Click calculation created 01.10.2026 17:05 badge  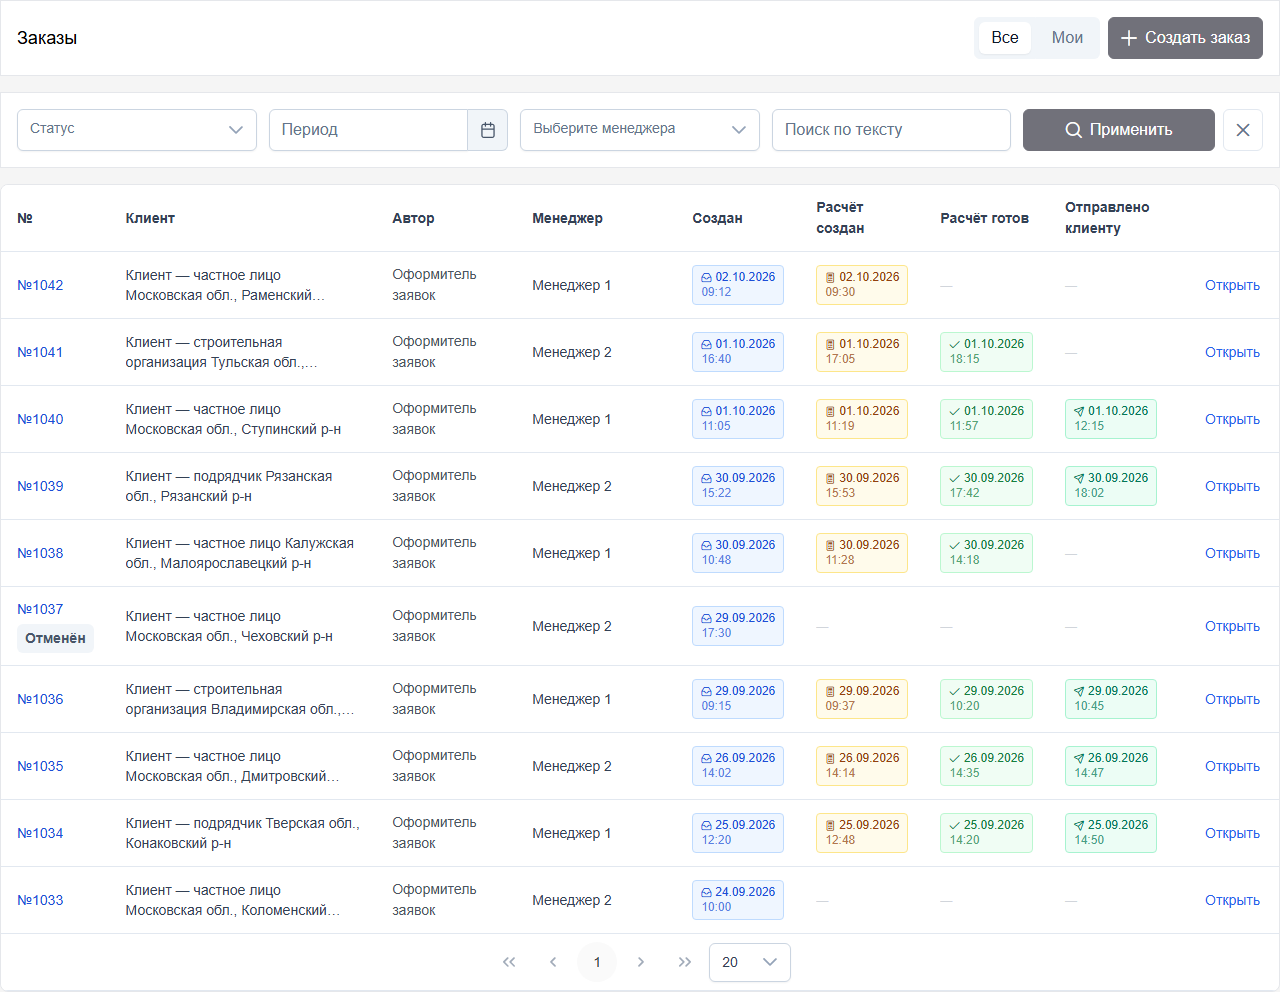862,352
